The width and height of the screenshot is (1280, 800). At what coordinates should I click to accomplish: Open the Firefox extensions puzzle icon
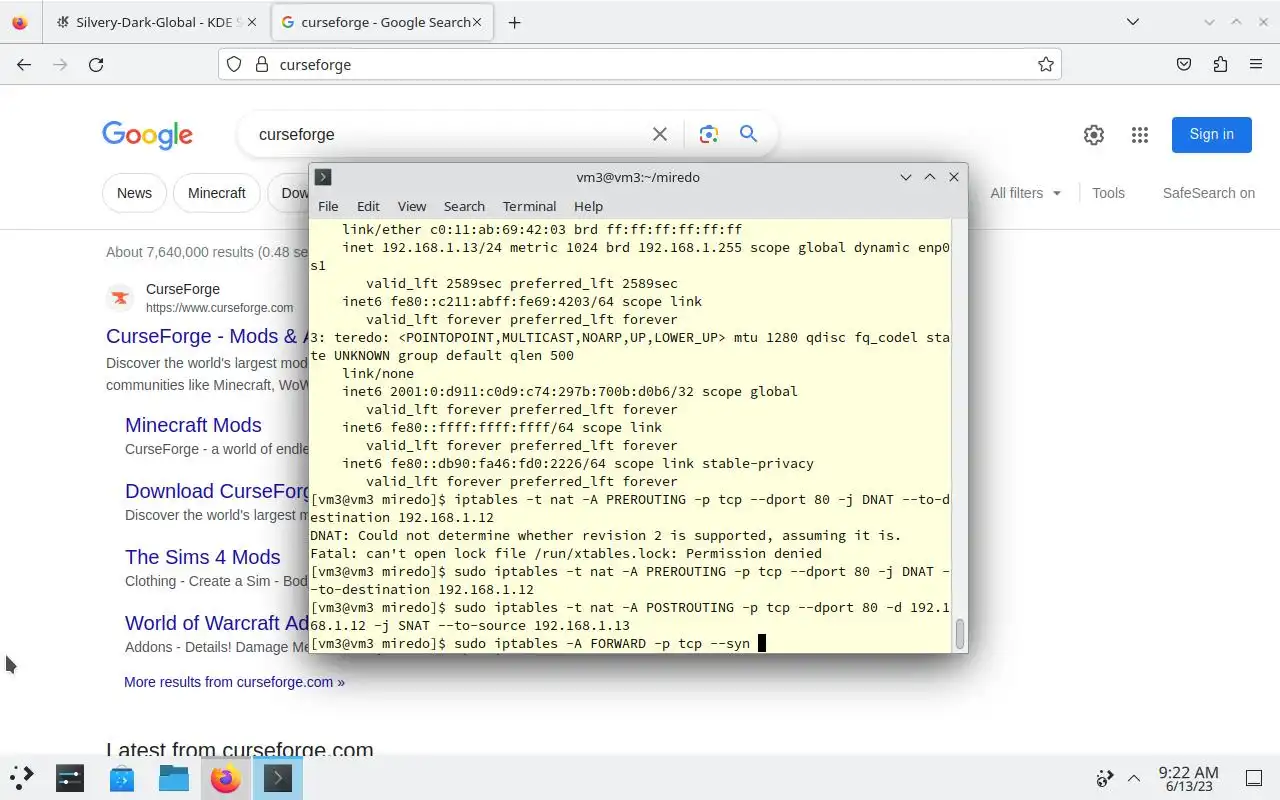(x=1220, y=64)
